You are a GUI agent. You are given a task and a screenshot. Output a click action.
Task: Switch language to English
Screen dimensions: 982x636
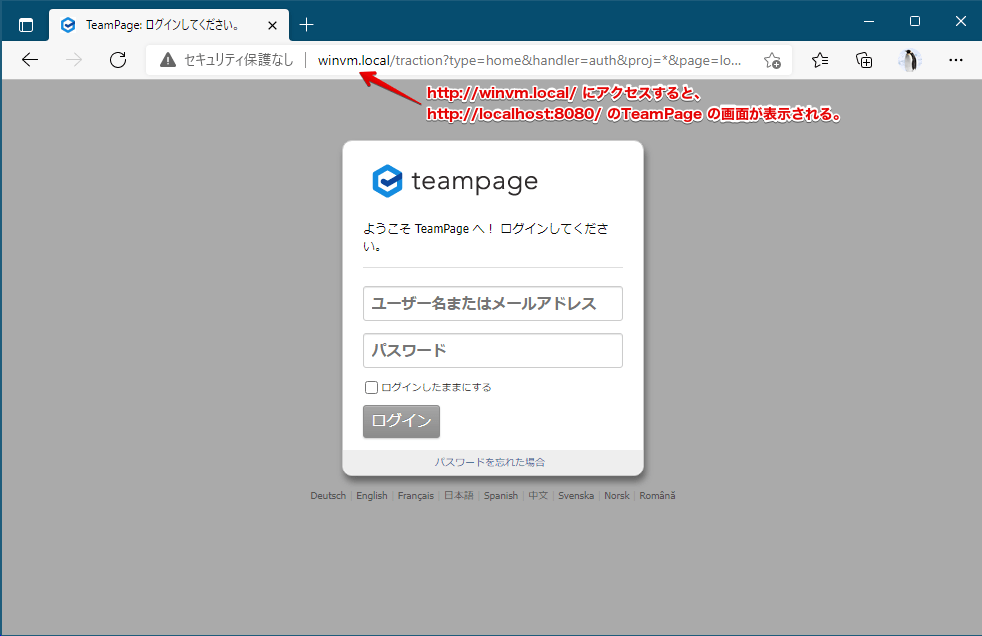(371, 496)
